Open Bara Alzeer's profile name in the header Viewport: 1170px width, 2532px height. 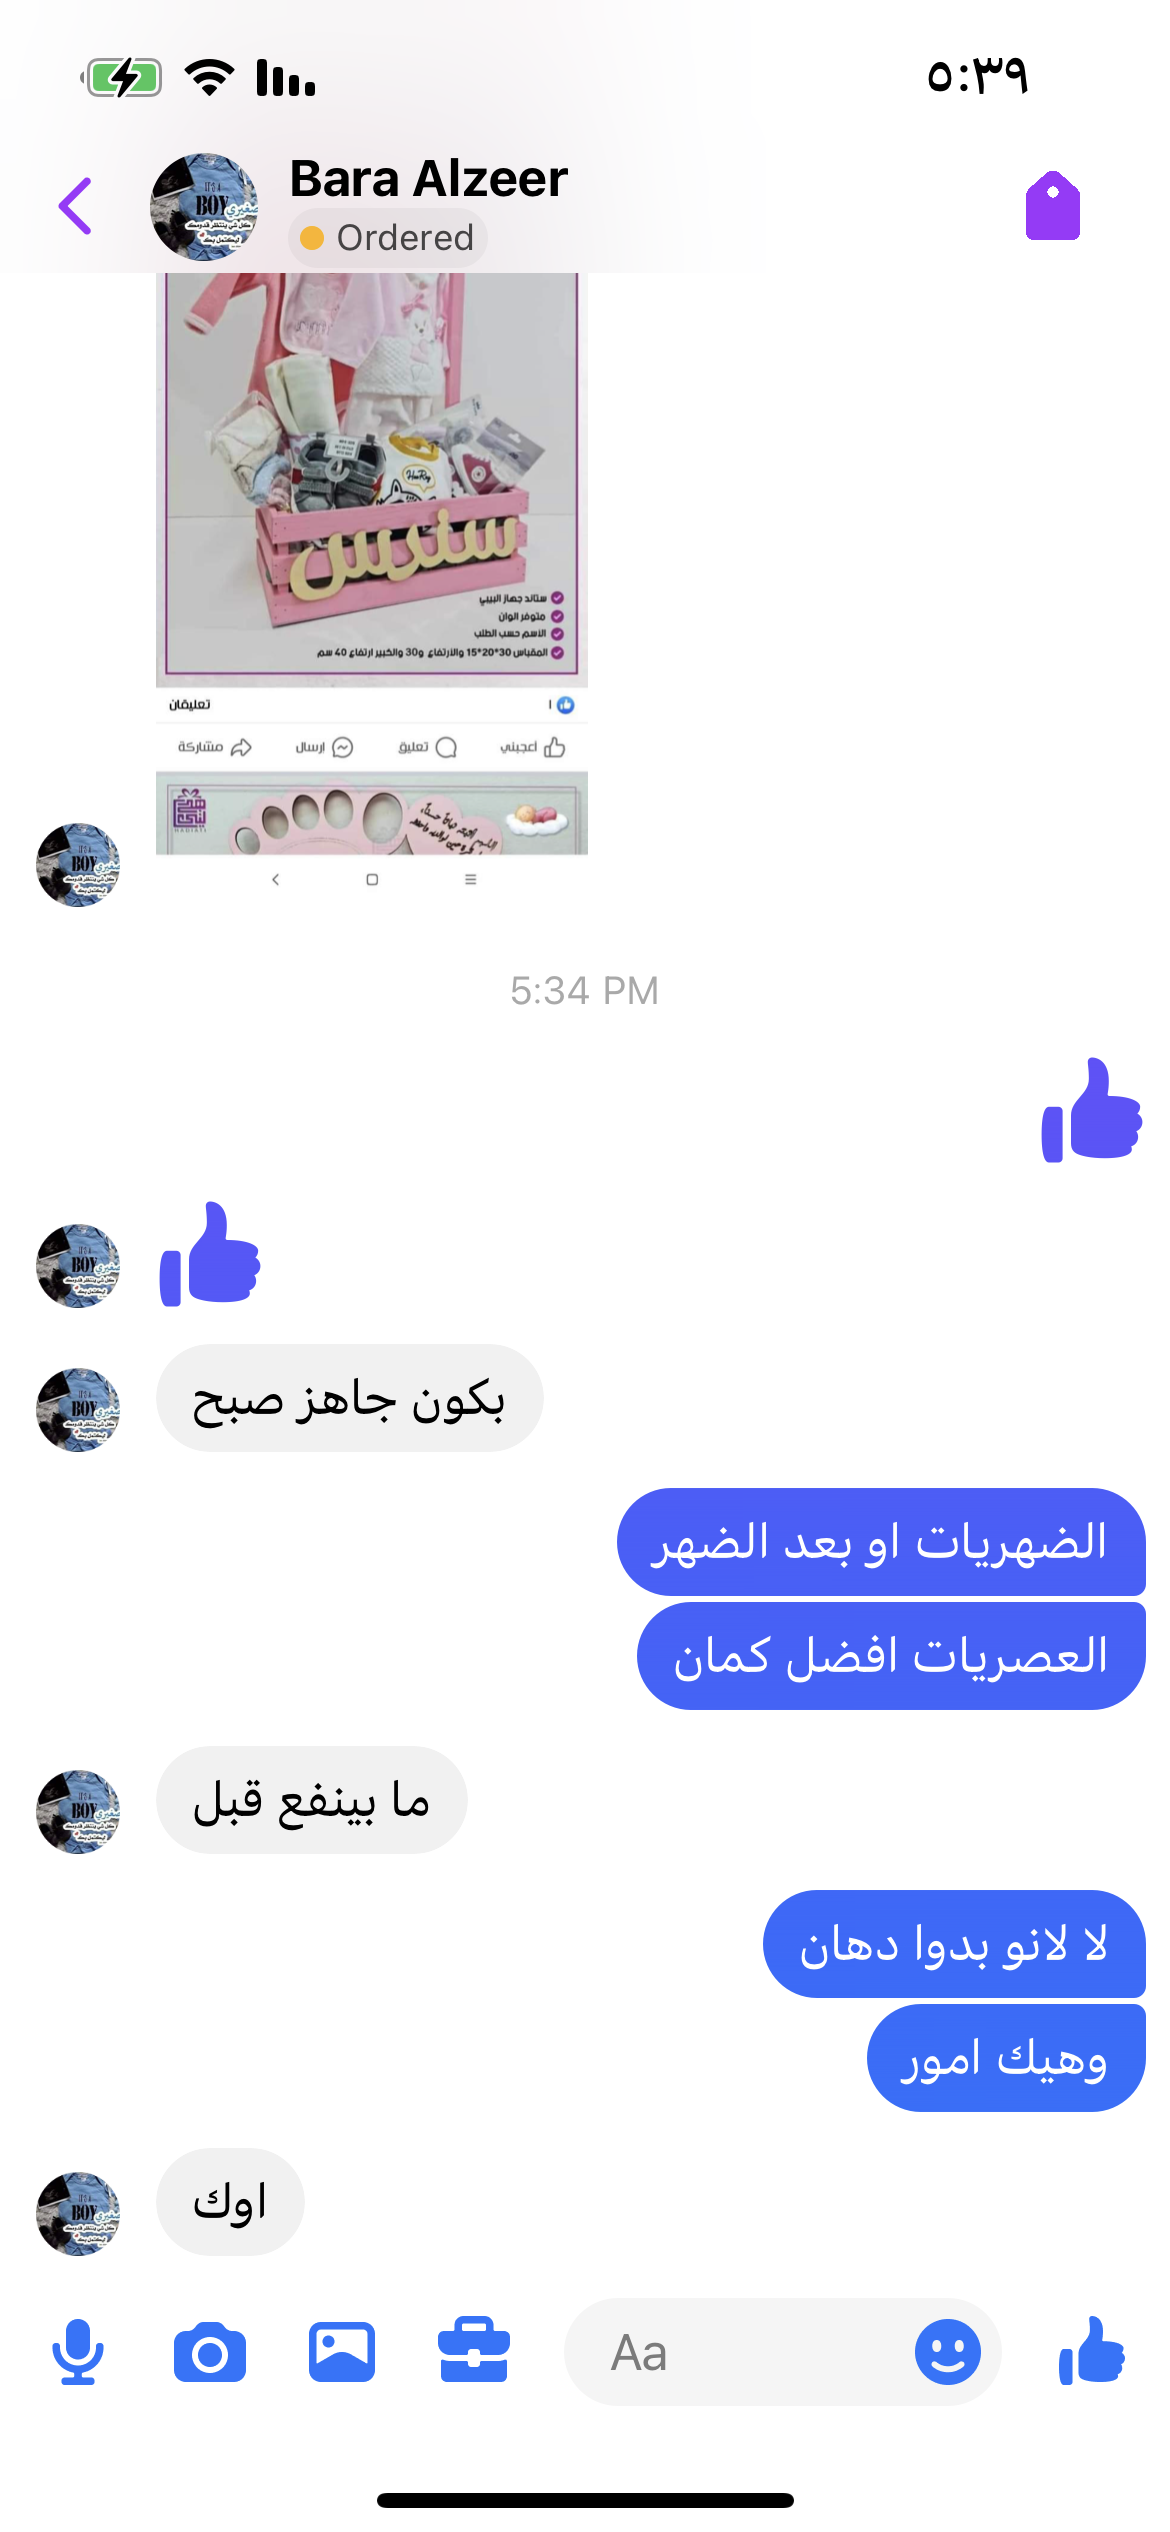pos(428,179)
